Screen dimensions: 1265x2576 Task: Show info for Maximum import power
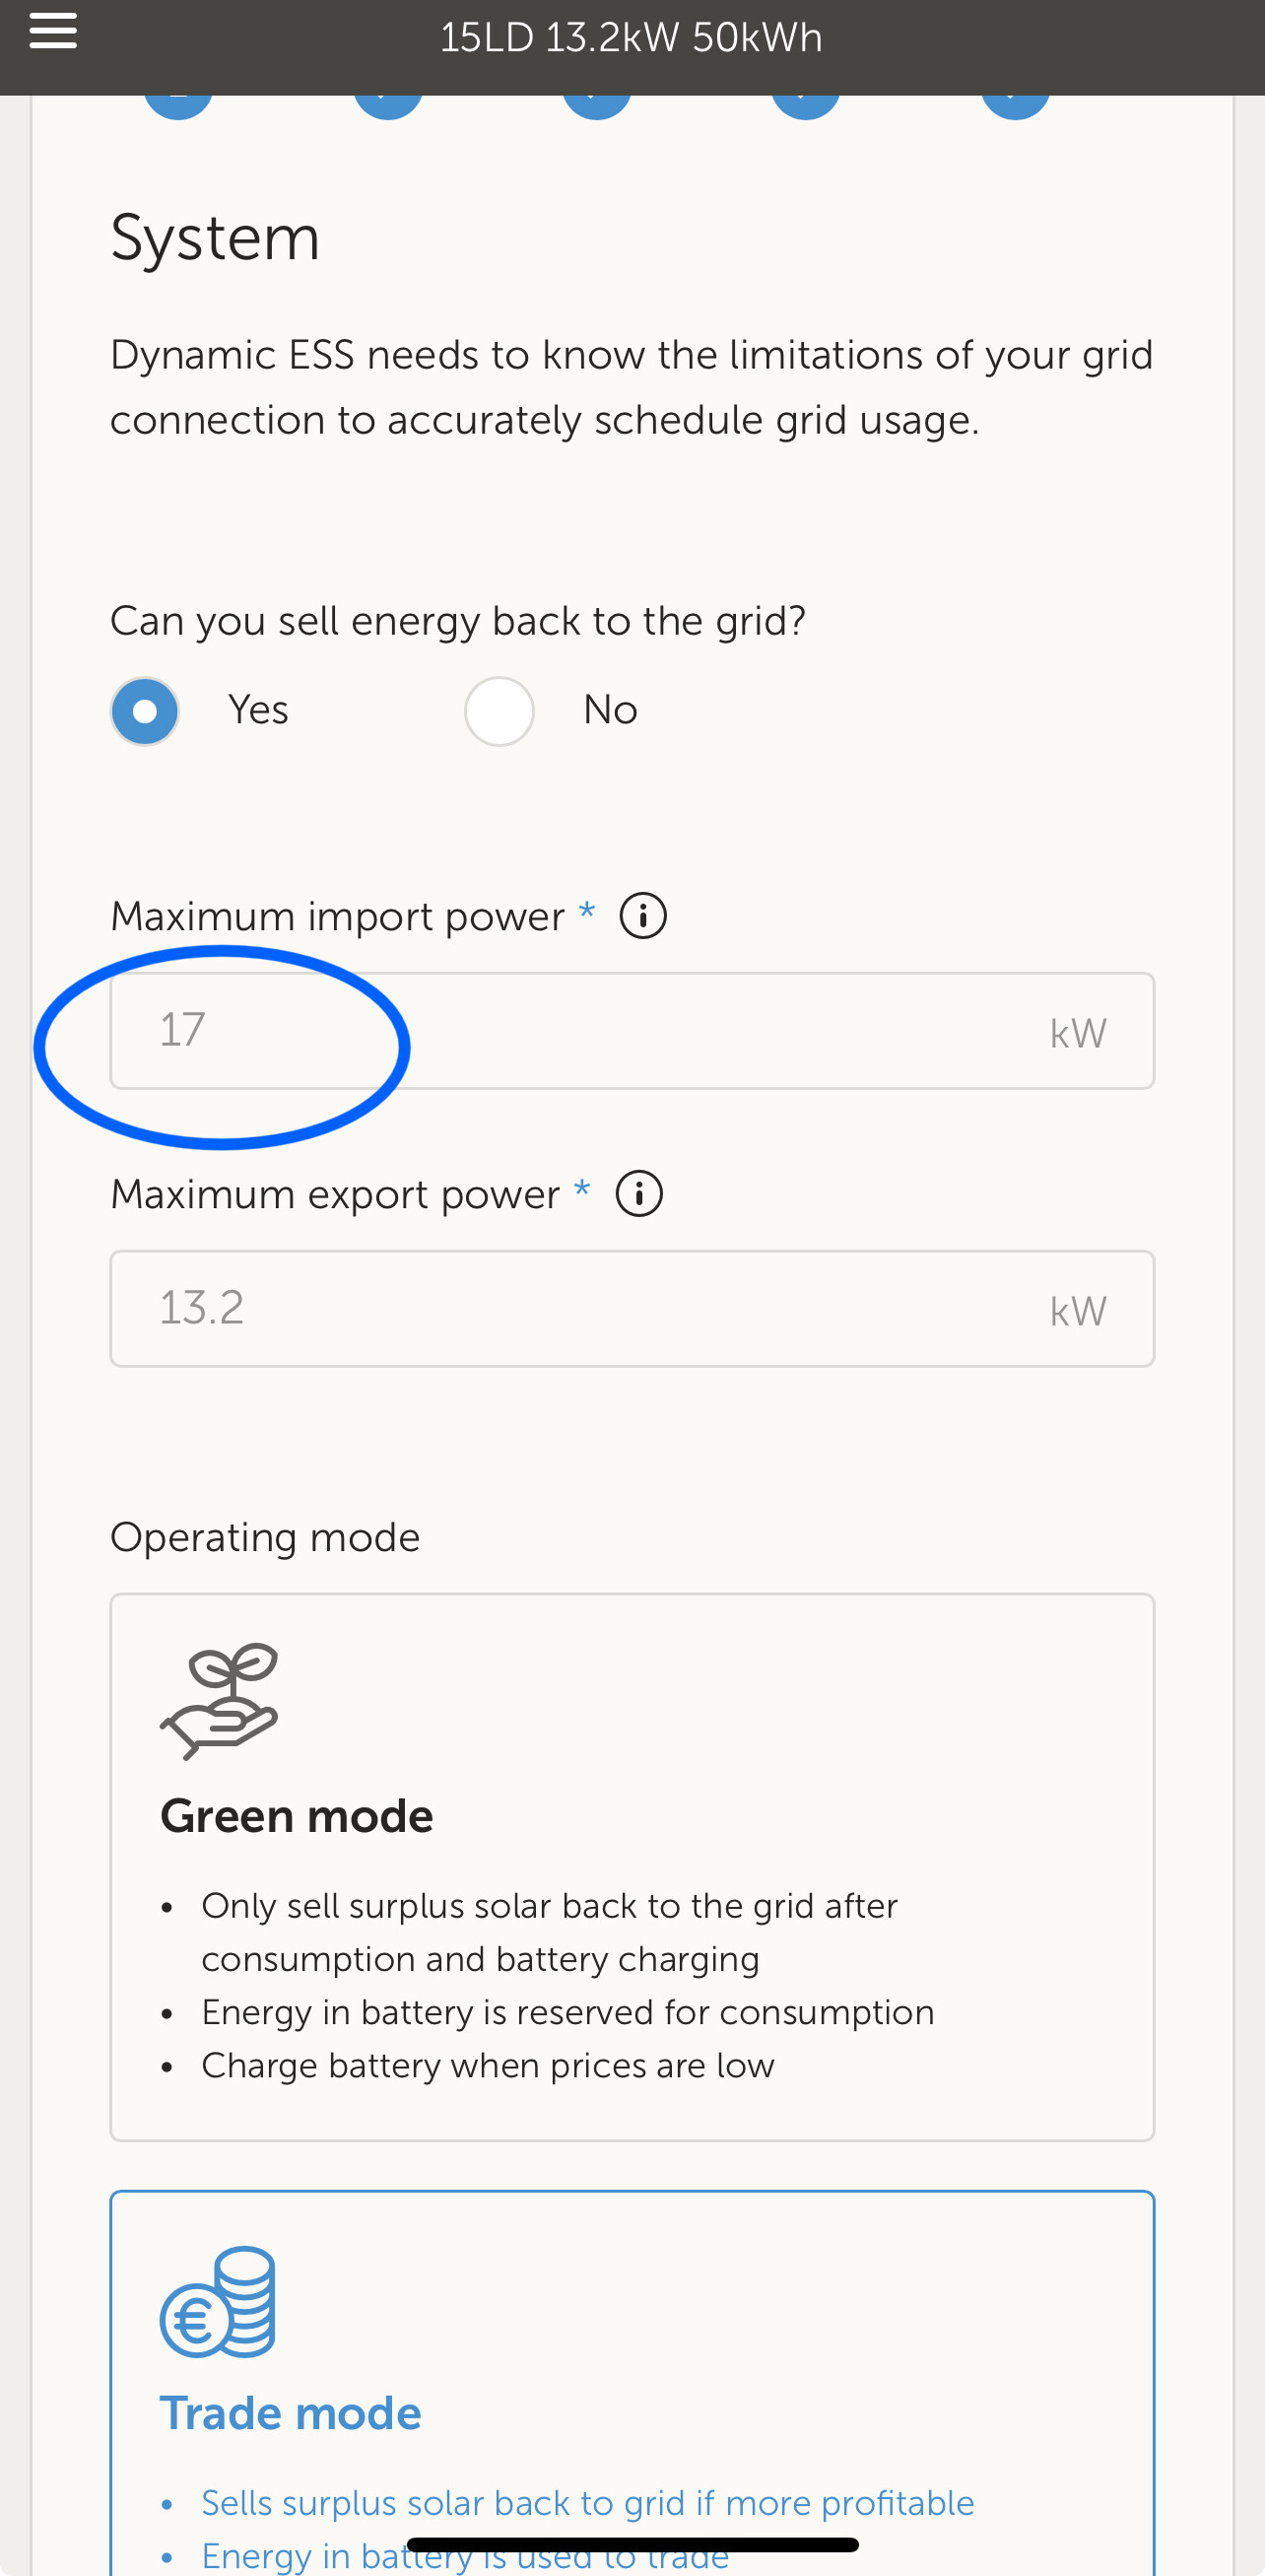point(643,916)
